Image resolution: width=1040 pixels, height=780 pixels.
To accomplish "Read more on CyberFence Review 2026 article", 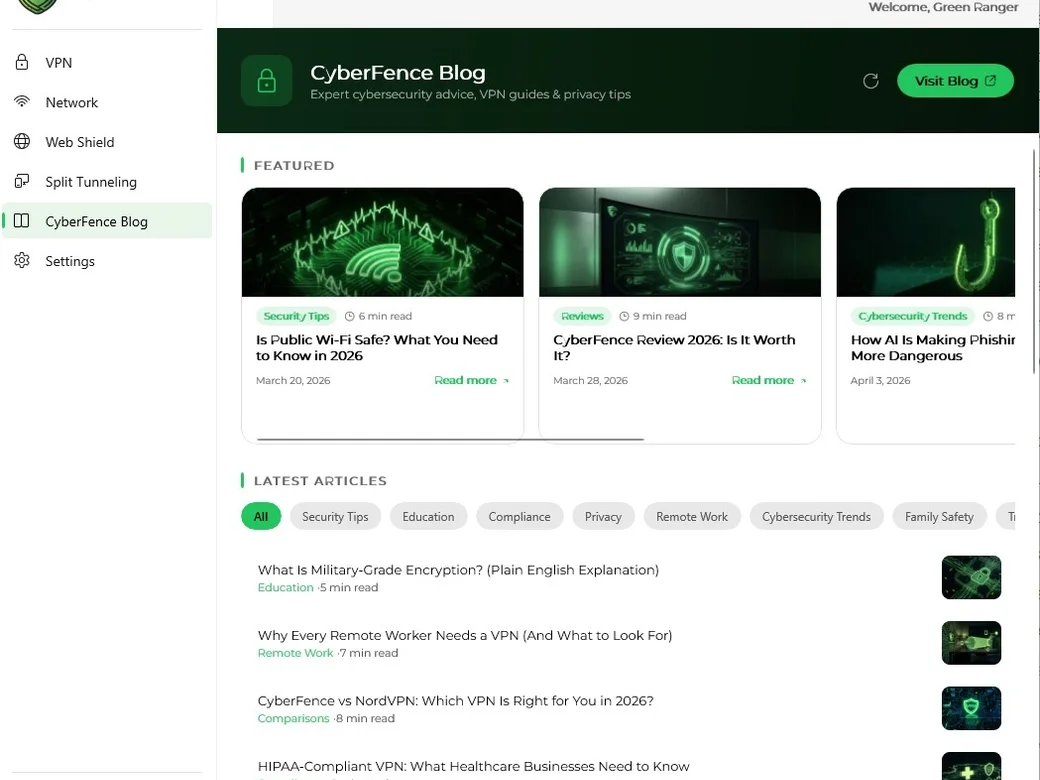I will [x=769, y=380].
